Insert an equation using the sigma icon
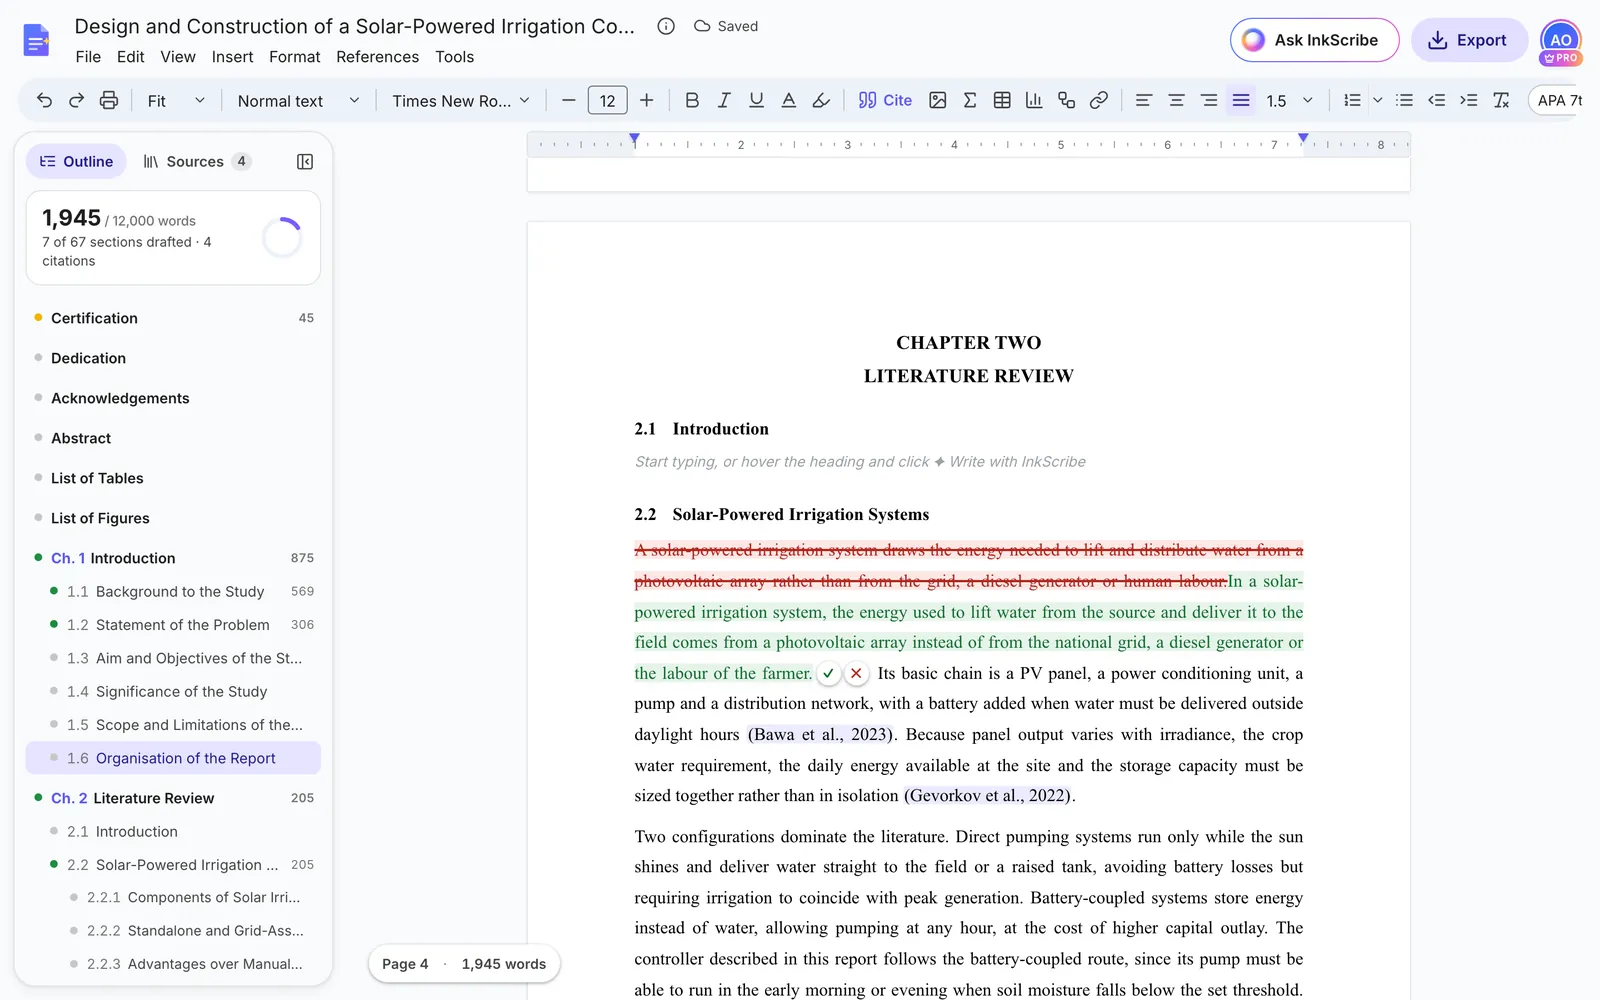Screen dimensions: 1600x1000 pos(969,100)
